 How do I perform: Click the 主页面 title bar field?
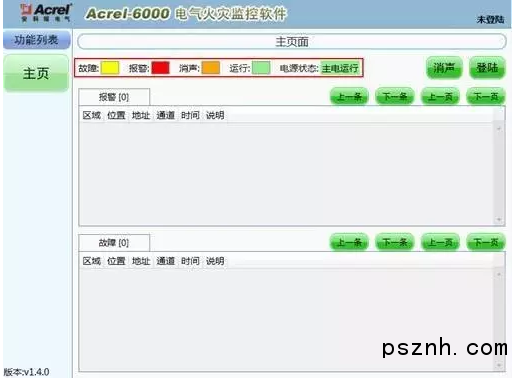[x=292, y=42]
